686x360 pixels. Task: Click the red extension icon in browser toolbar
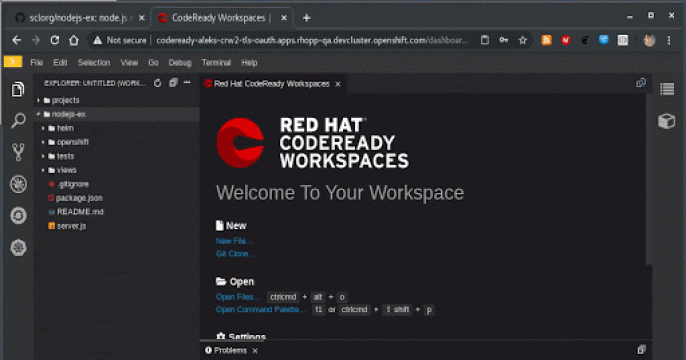point(566,40)
